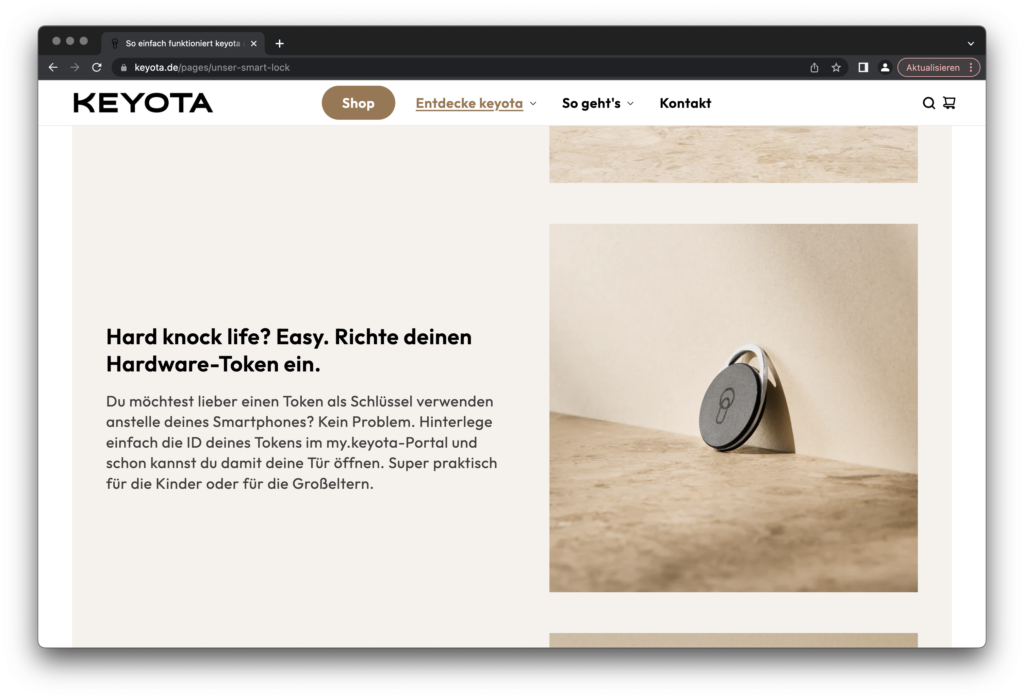Click the share page icon
Image resolution: width=1024 pixels, height=698 pixels.
point(814,68)
